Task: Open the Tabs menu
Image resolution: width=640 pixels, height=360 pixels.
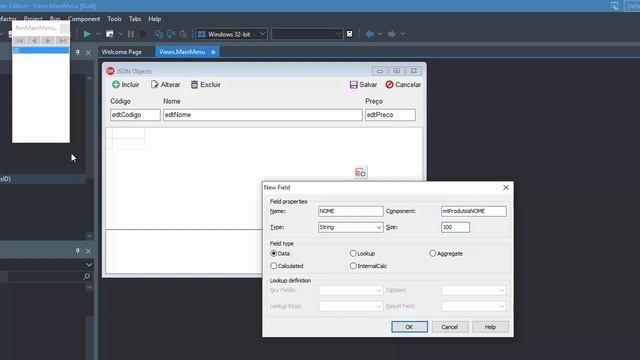Action: (135, 19)
